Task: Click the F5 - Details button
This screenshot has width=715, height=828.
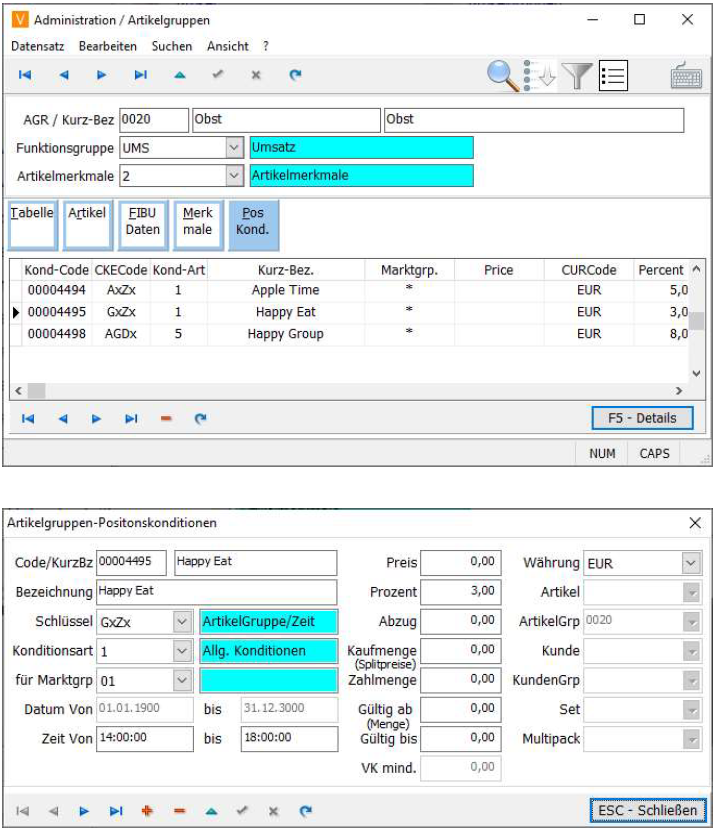Action: pyautogui.click(x=642, y=418)
